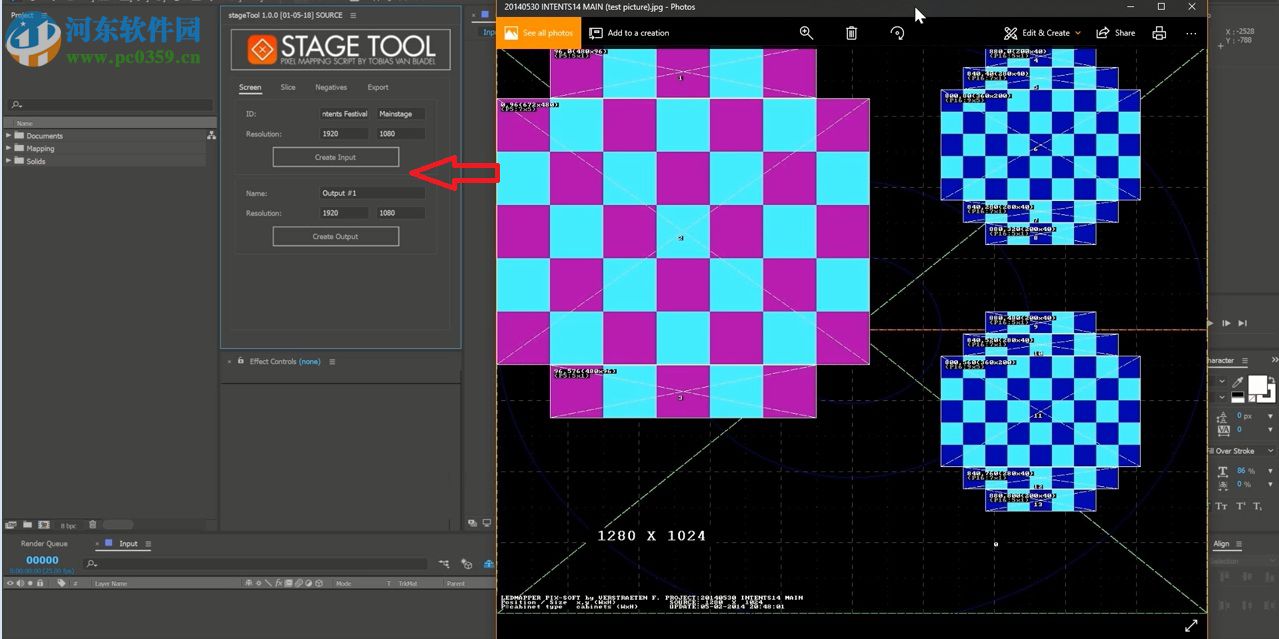Image resolution: width=1279 pixels, height=639 pixels.
Task: Click the Print icon in Photos toolbar
Action: point(1159,33)
